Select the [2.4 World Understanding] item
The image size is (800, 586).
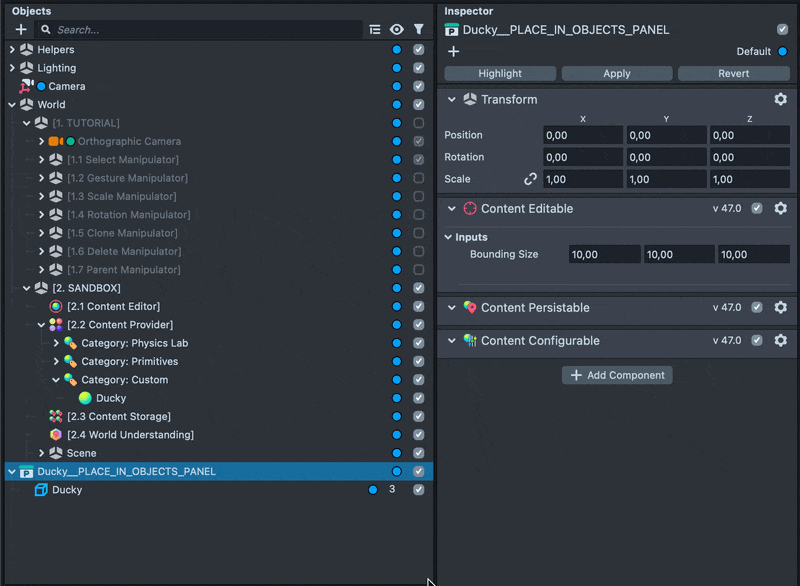coord(130,435)
